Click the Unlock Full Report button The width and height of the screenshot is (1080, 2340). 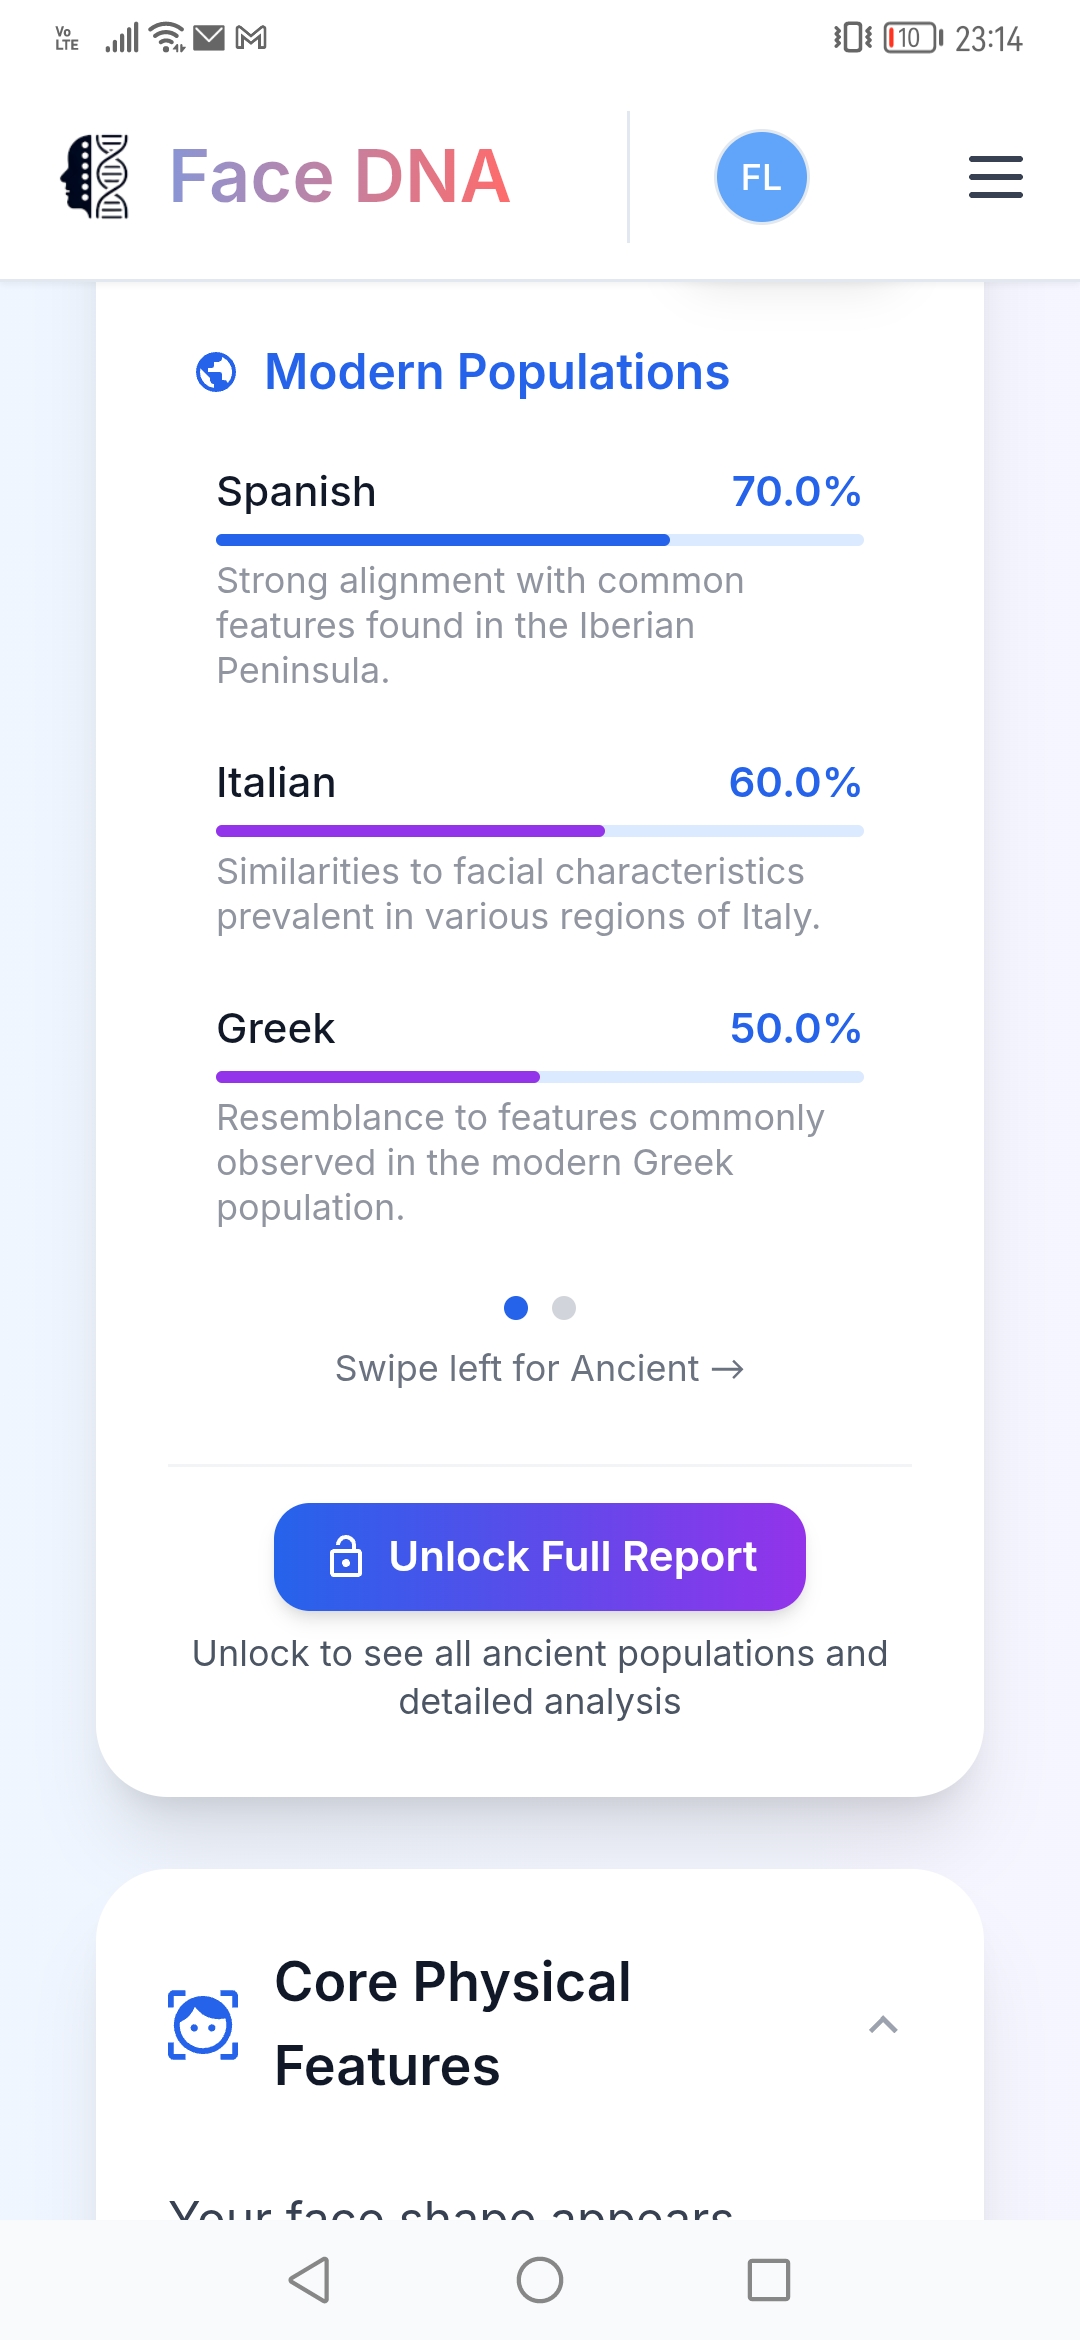[540, 1557]
